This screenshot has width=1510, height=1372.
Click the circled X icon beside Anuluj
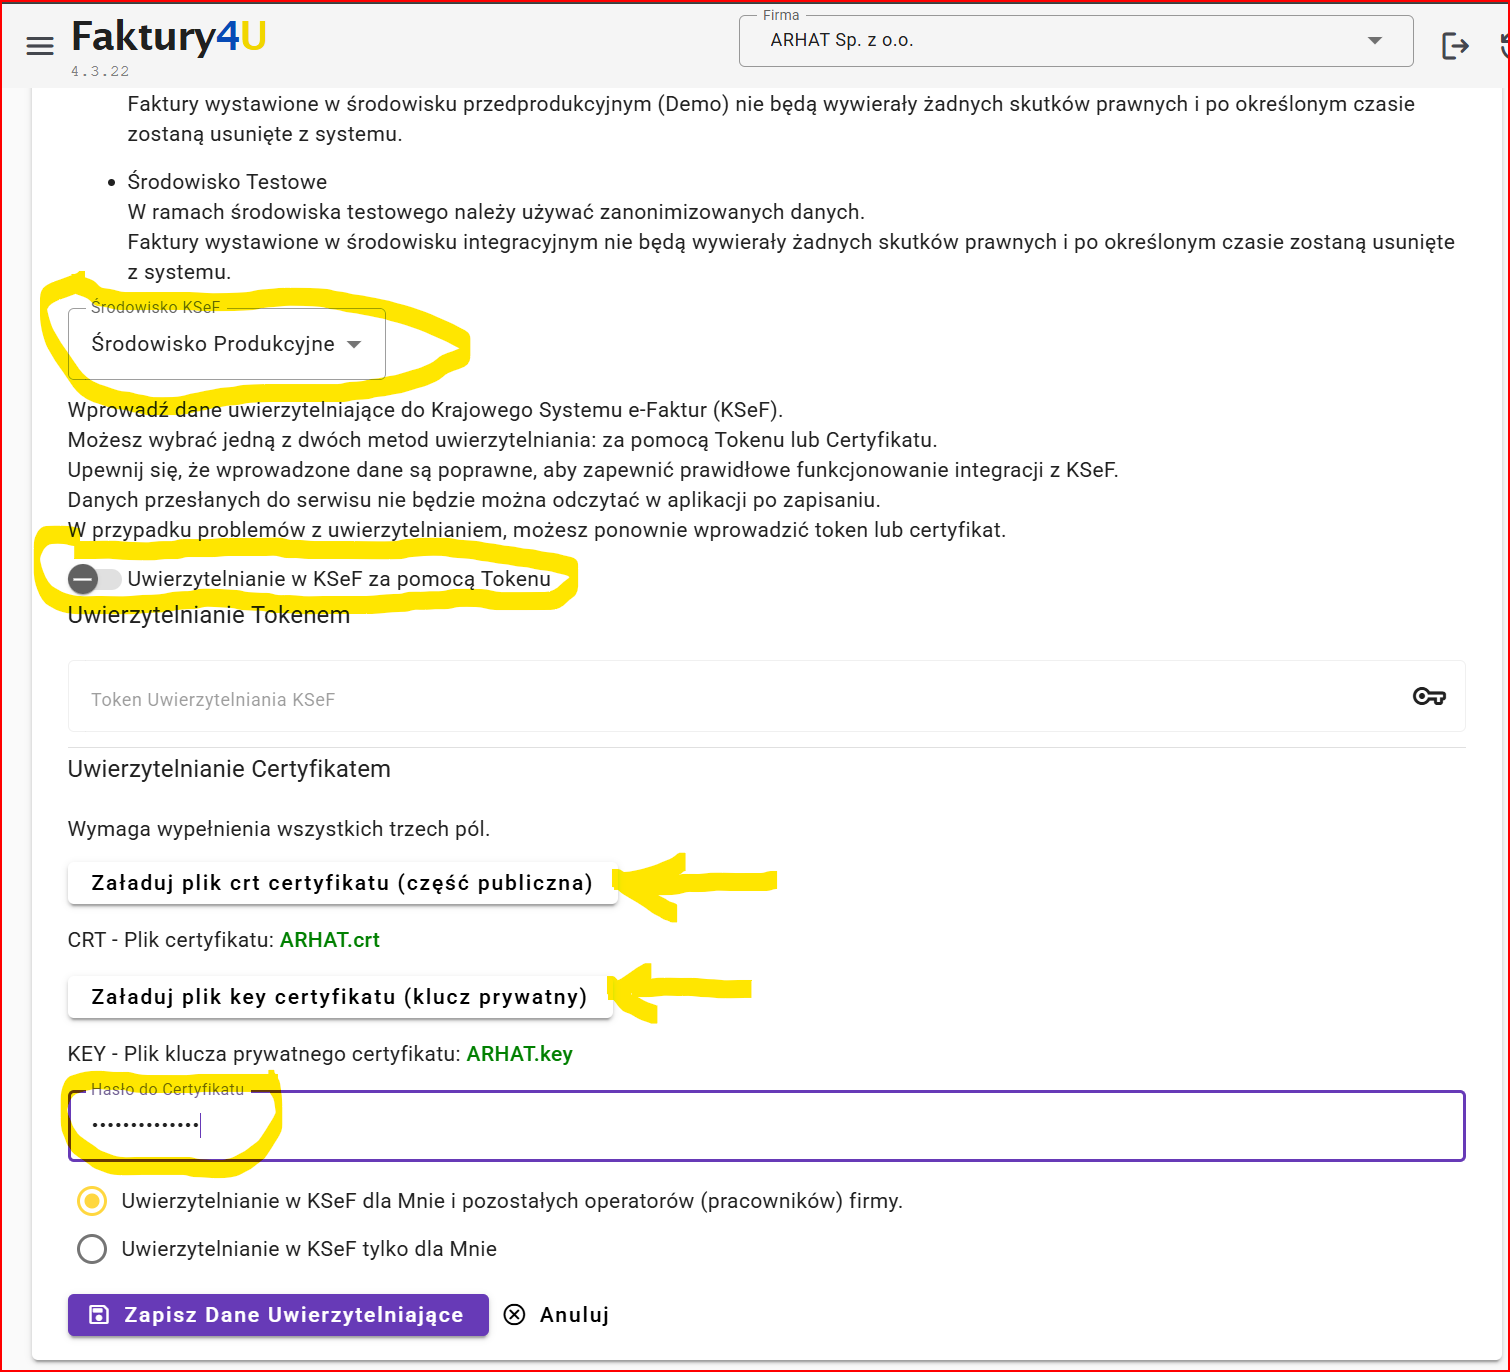pos(514,1315)
